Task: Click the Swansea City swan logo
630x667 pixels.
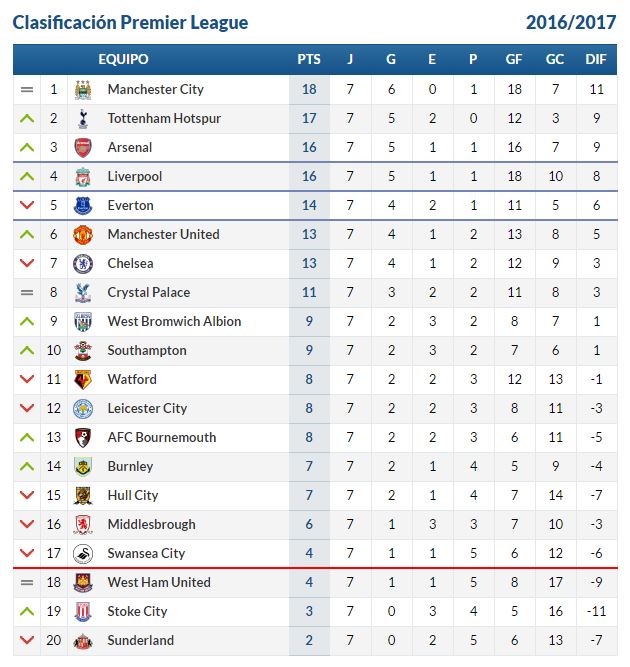Action: coord(83,554)
